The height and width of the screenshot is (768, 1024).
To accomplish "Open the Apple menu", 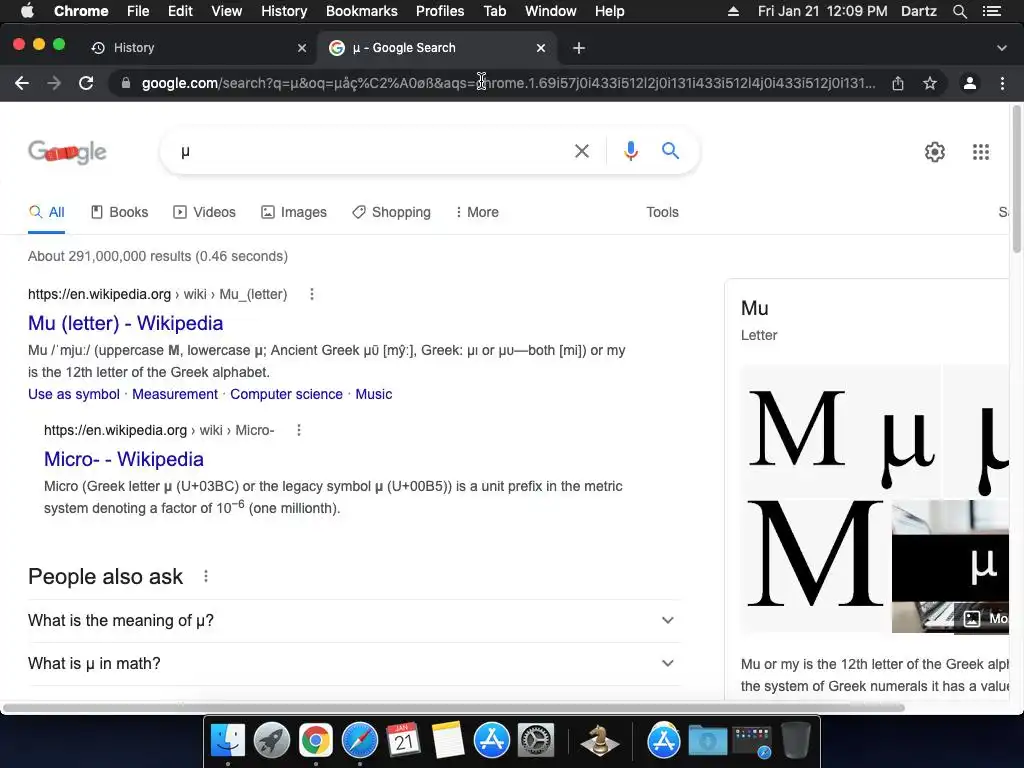I will click(27, 11).
